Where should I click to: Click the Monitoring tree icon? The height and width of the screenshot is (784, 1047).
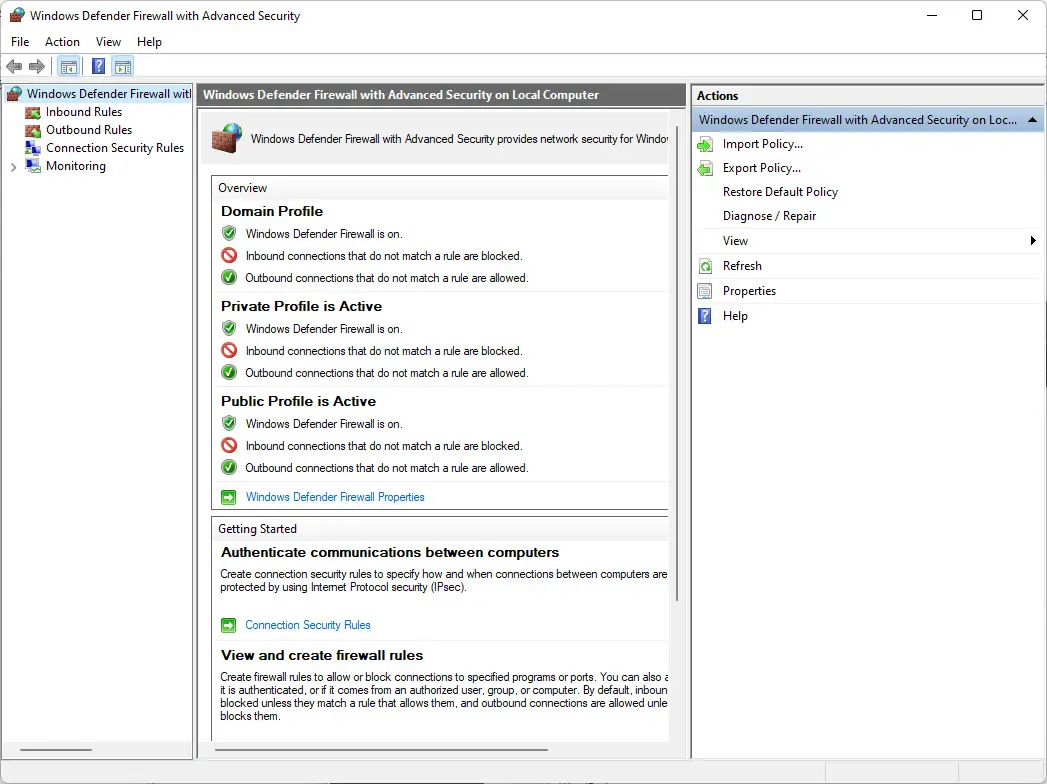click(x=33, y=166)
